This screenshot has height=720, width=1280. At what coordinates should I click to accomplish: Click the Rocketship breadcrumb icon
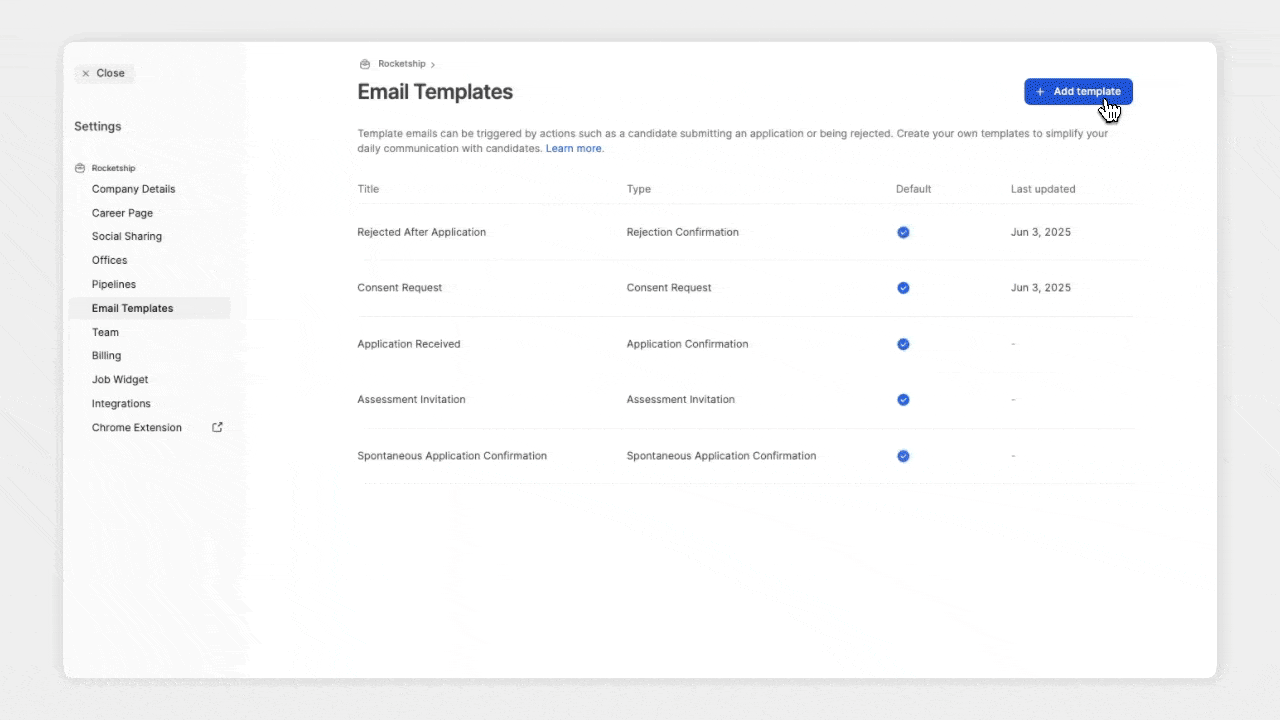point(365,64)
